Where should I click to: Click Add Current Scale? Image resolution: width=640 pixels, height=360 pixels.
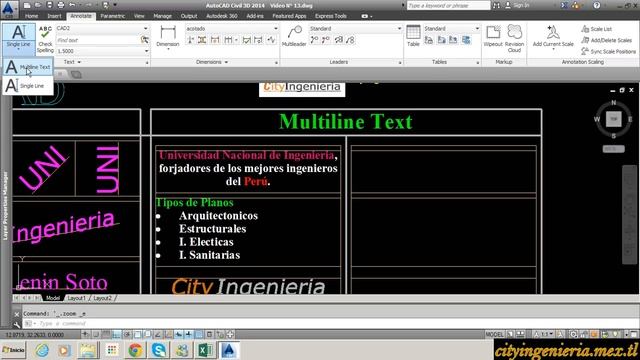point(553,37)
